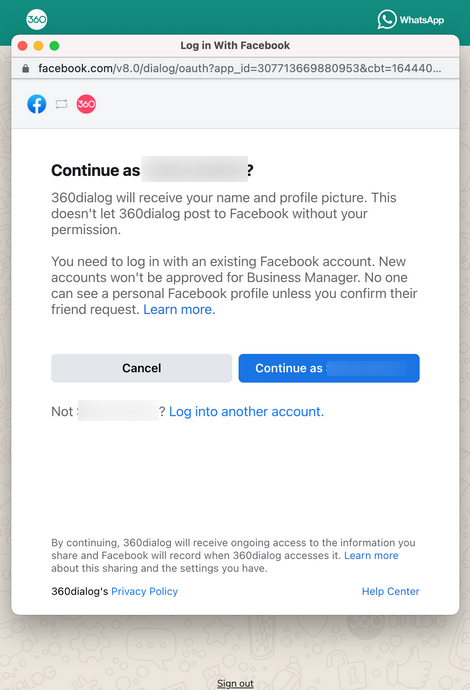Open Learn more about friend requests

pos(178,310)
